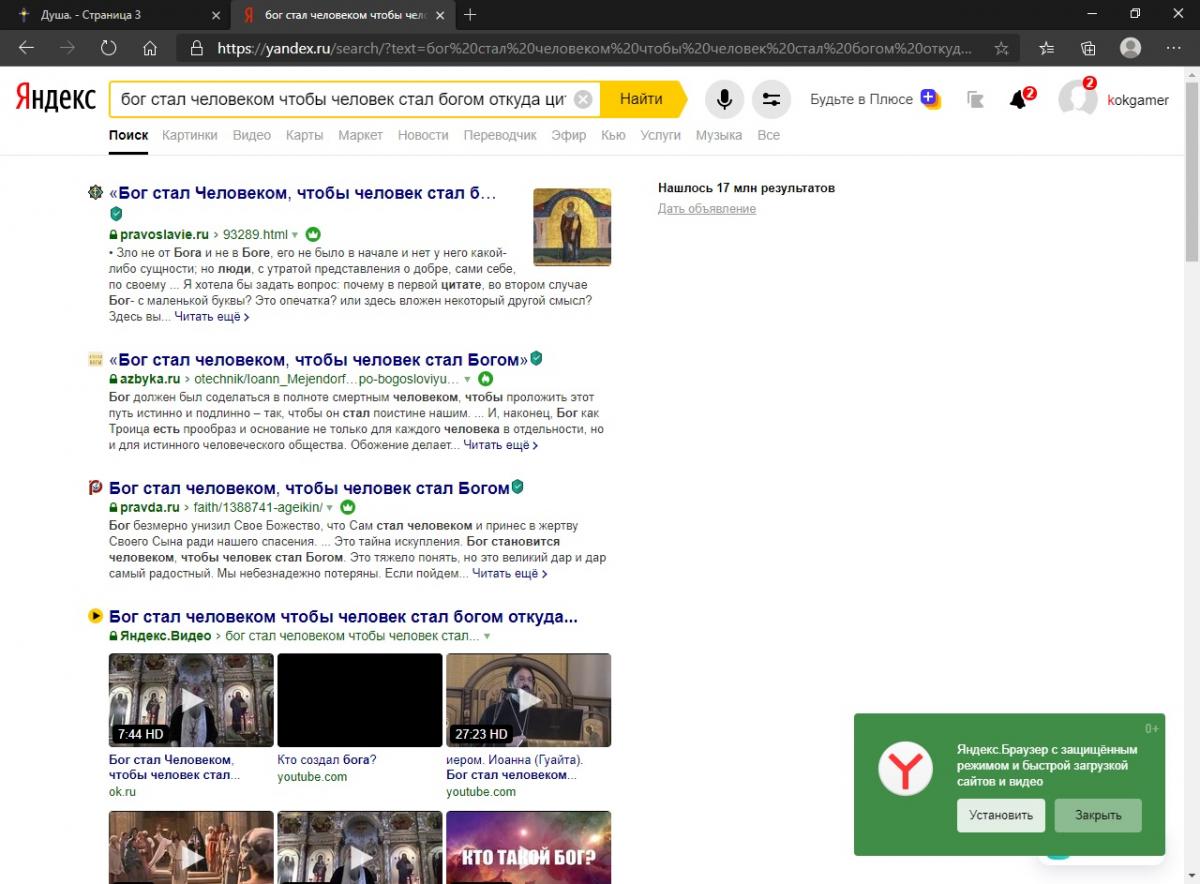Clear the search query with the X icon
This screenshot has height=884, width=1200.
click(x=583, y=99)
